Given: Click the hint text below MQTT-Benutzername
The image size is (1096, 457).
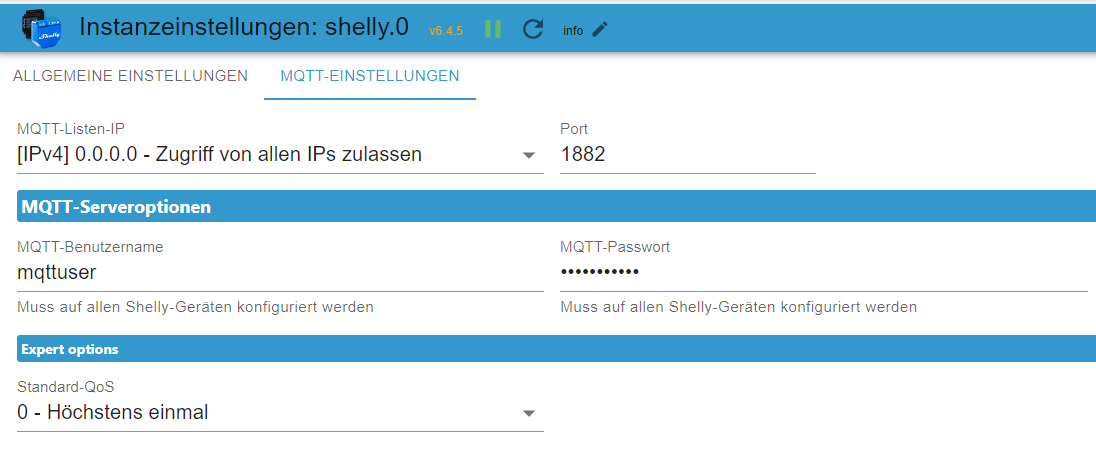Looking at the screenshot, I should click(196, 307).
